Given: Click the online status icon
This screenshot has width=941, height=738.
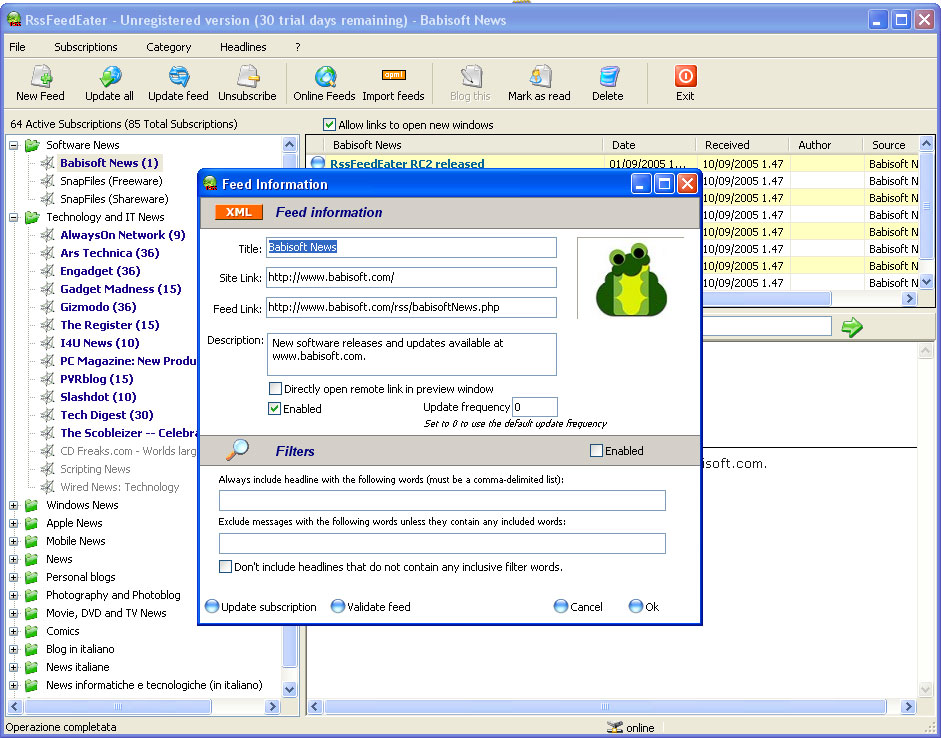Looking at the screenshot, I should [615, 727].
